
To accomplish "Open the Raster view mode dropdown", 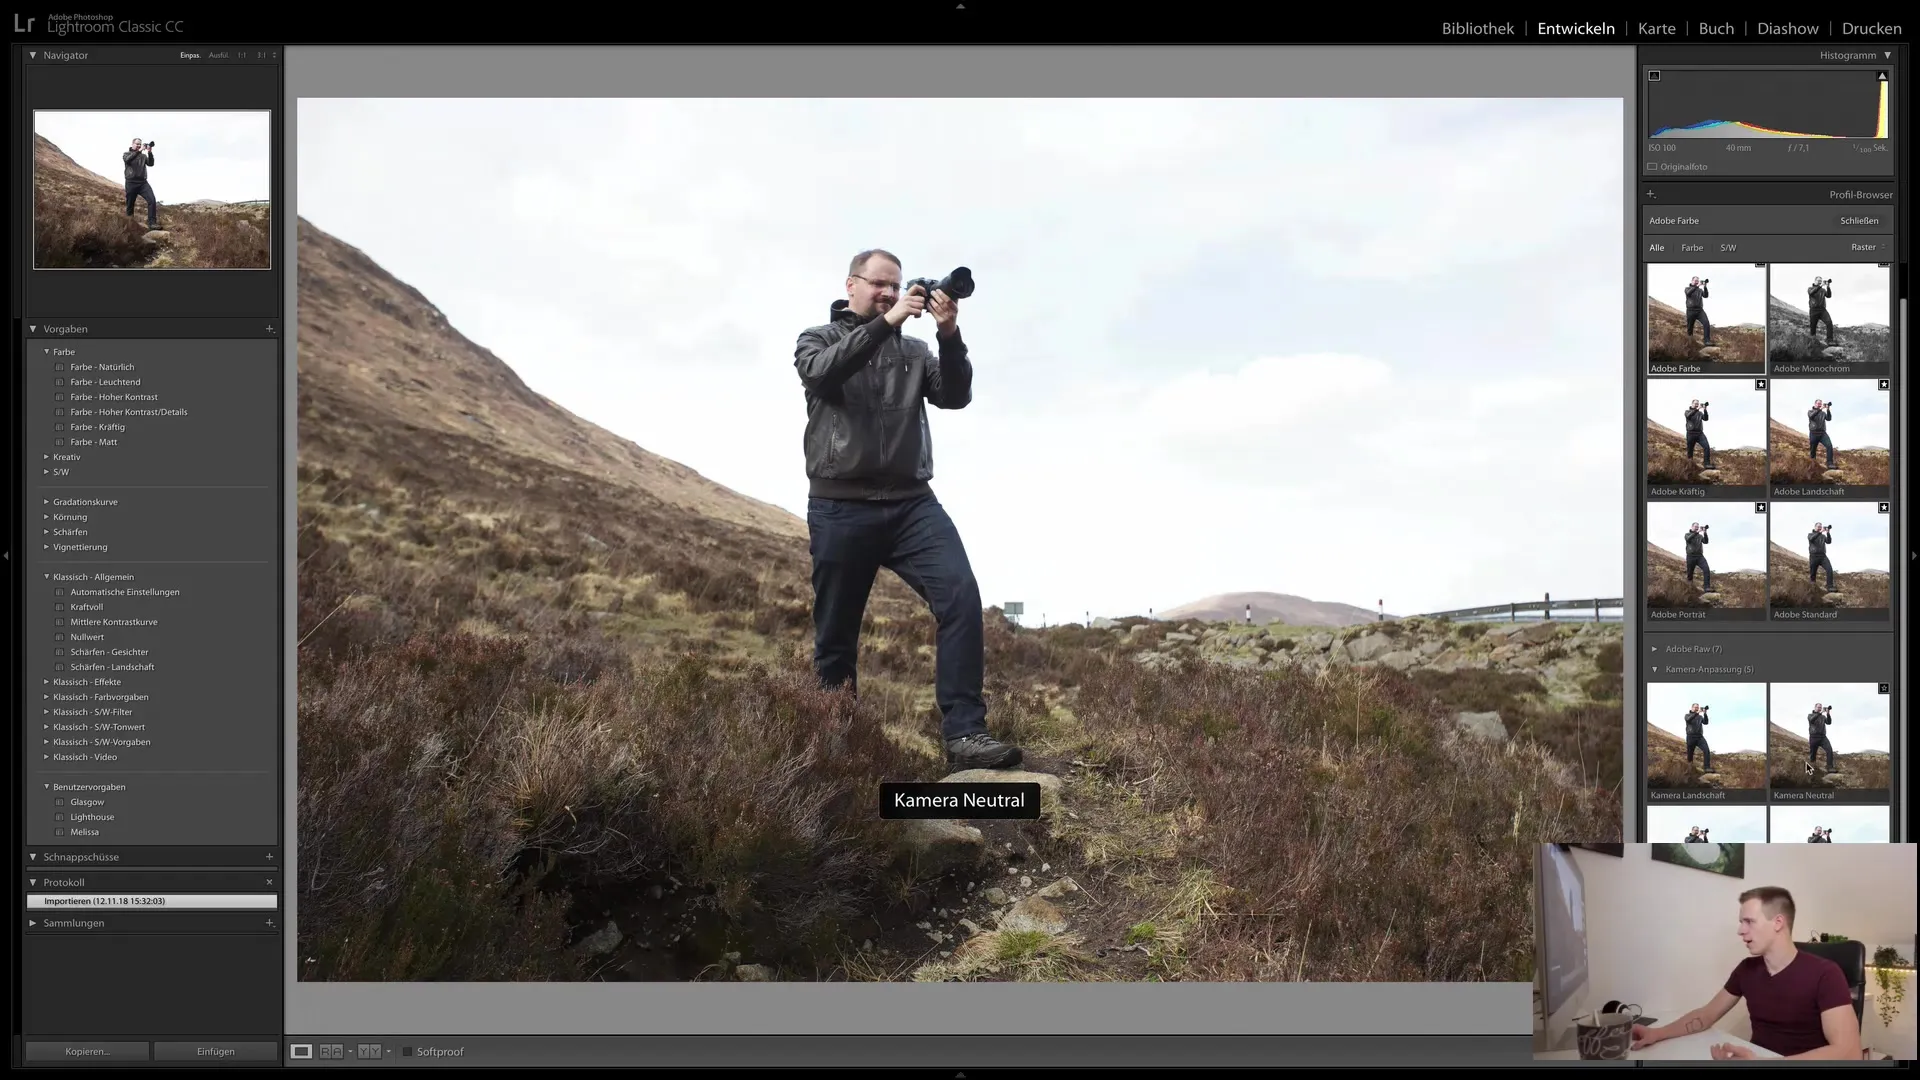I will tap(1868, 247).
